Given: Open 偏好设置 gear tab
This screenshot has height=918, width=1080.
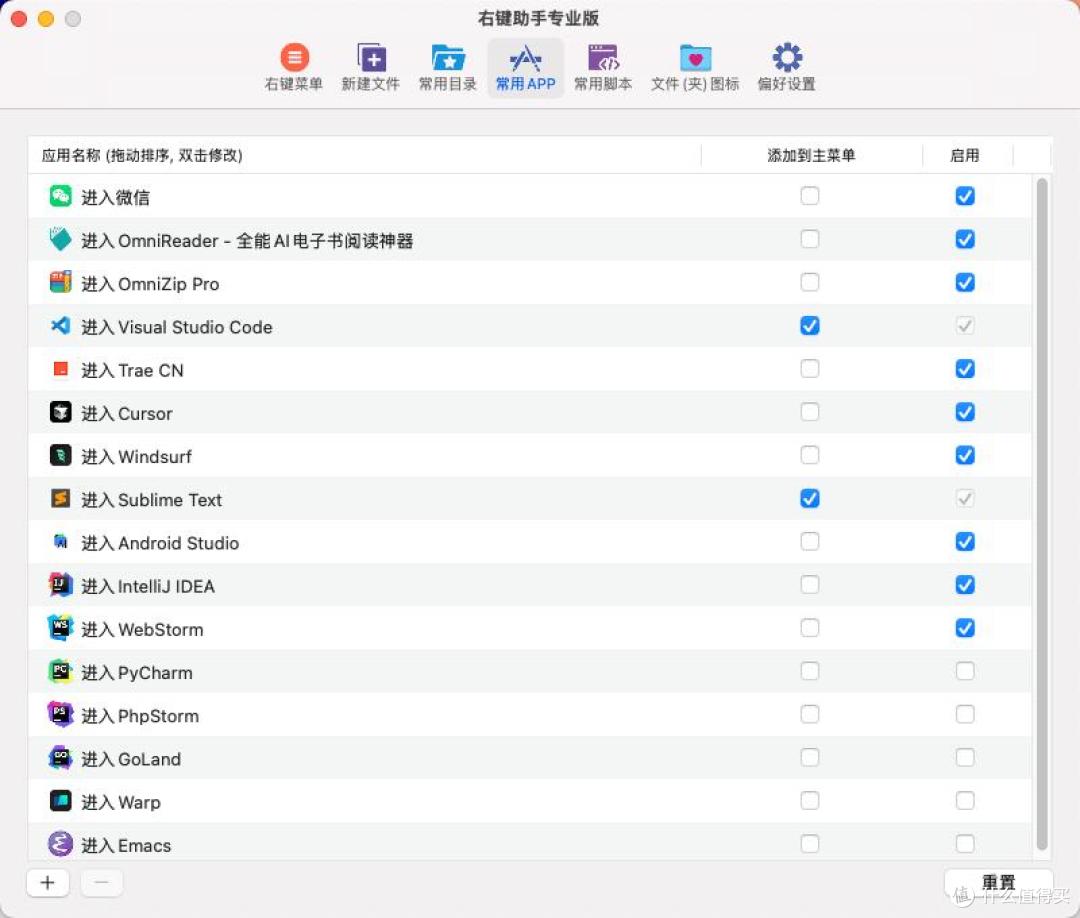Looking at the screenshot, I should tap(787, 67).
